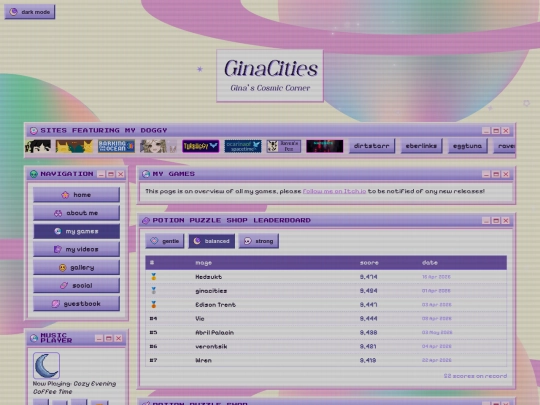This screenshot has height=405, width=540.
Task: Select the verontsik leaderboard name
Action: coord(211,346)
